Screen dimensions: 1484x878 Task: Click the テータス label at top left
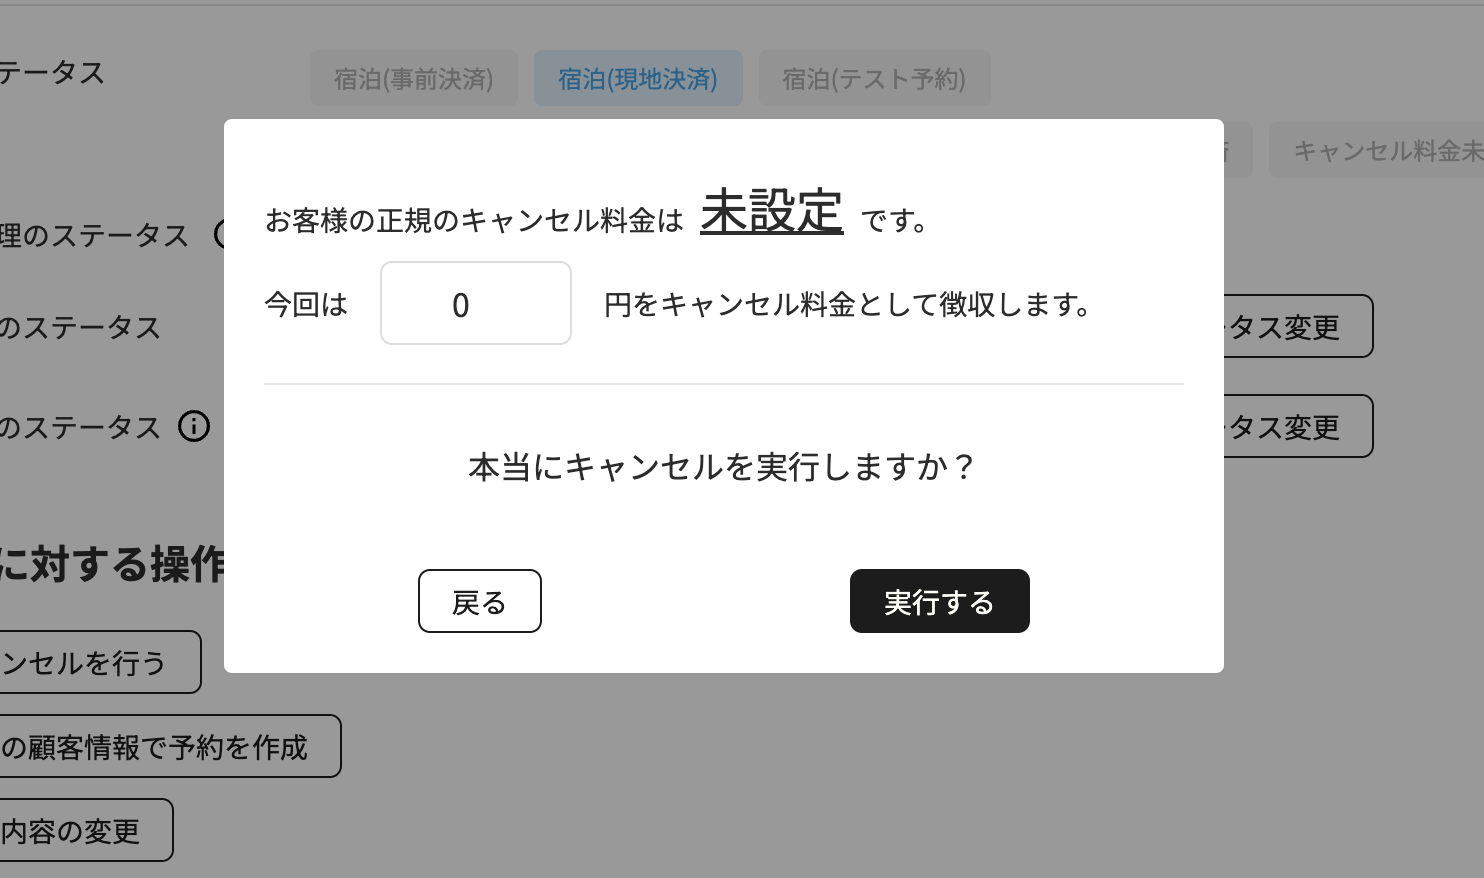pyautogui.click(x=52, y=72)
